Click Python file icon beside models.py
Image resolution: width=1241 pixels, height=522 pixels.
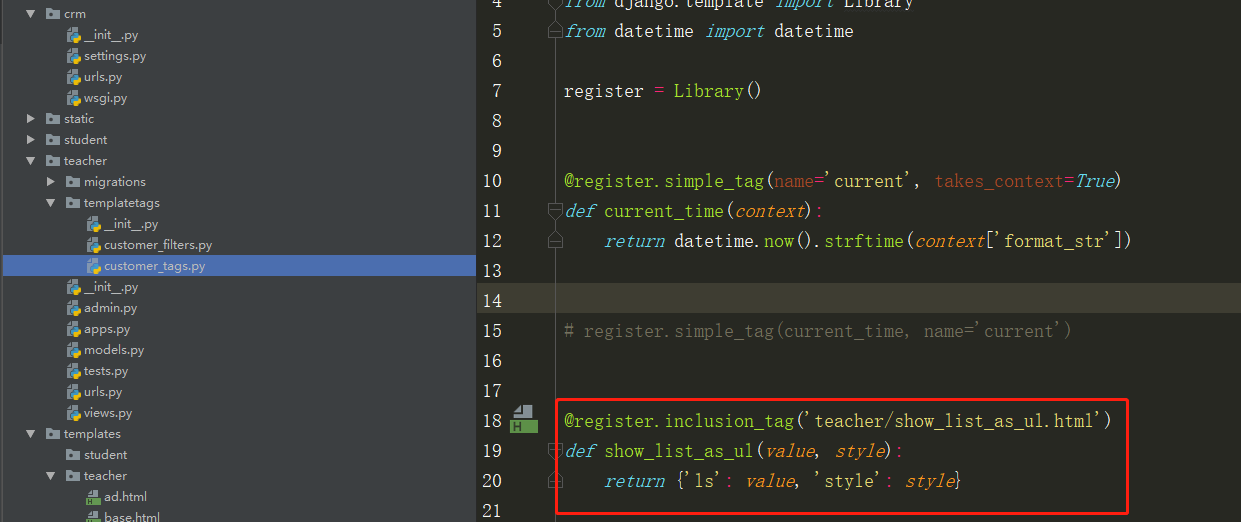point(73,350)
